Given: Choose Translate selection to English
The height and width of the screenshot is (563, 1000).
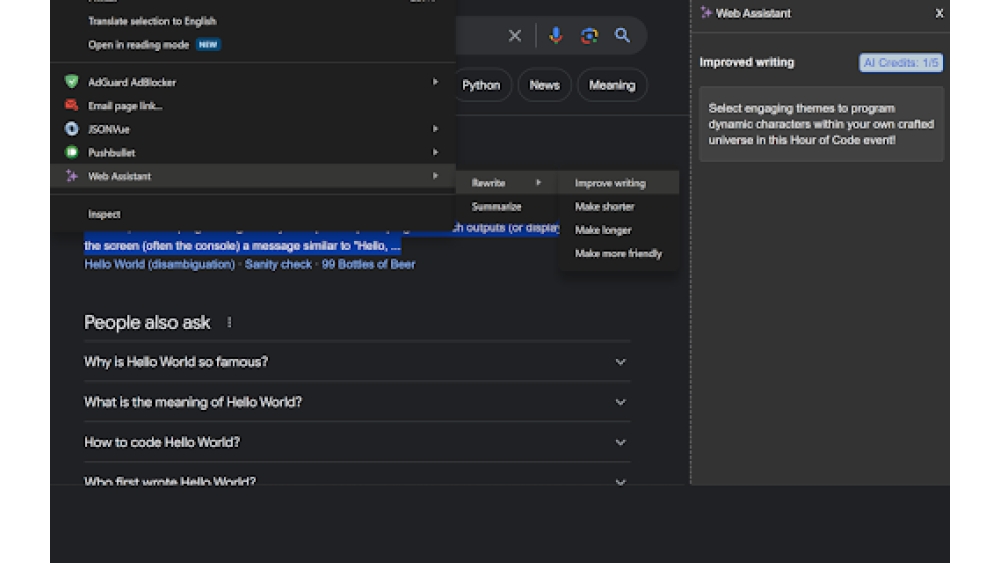Looking at the screenshot, I should tap(152, 21).
